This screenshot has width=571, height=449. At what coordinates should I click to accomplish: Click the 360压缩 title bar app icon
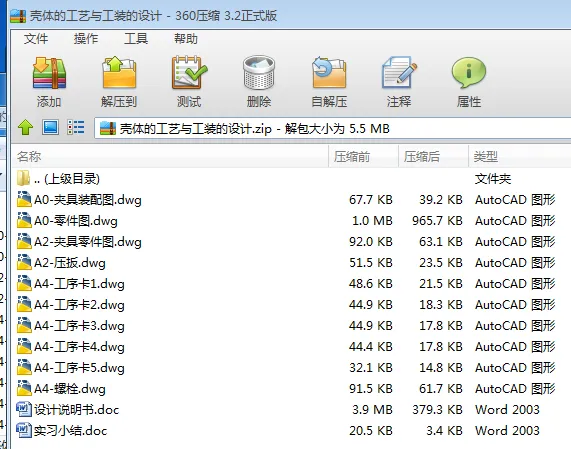(18, 16)
